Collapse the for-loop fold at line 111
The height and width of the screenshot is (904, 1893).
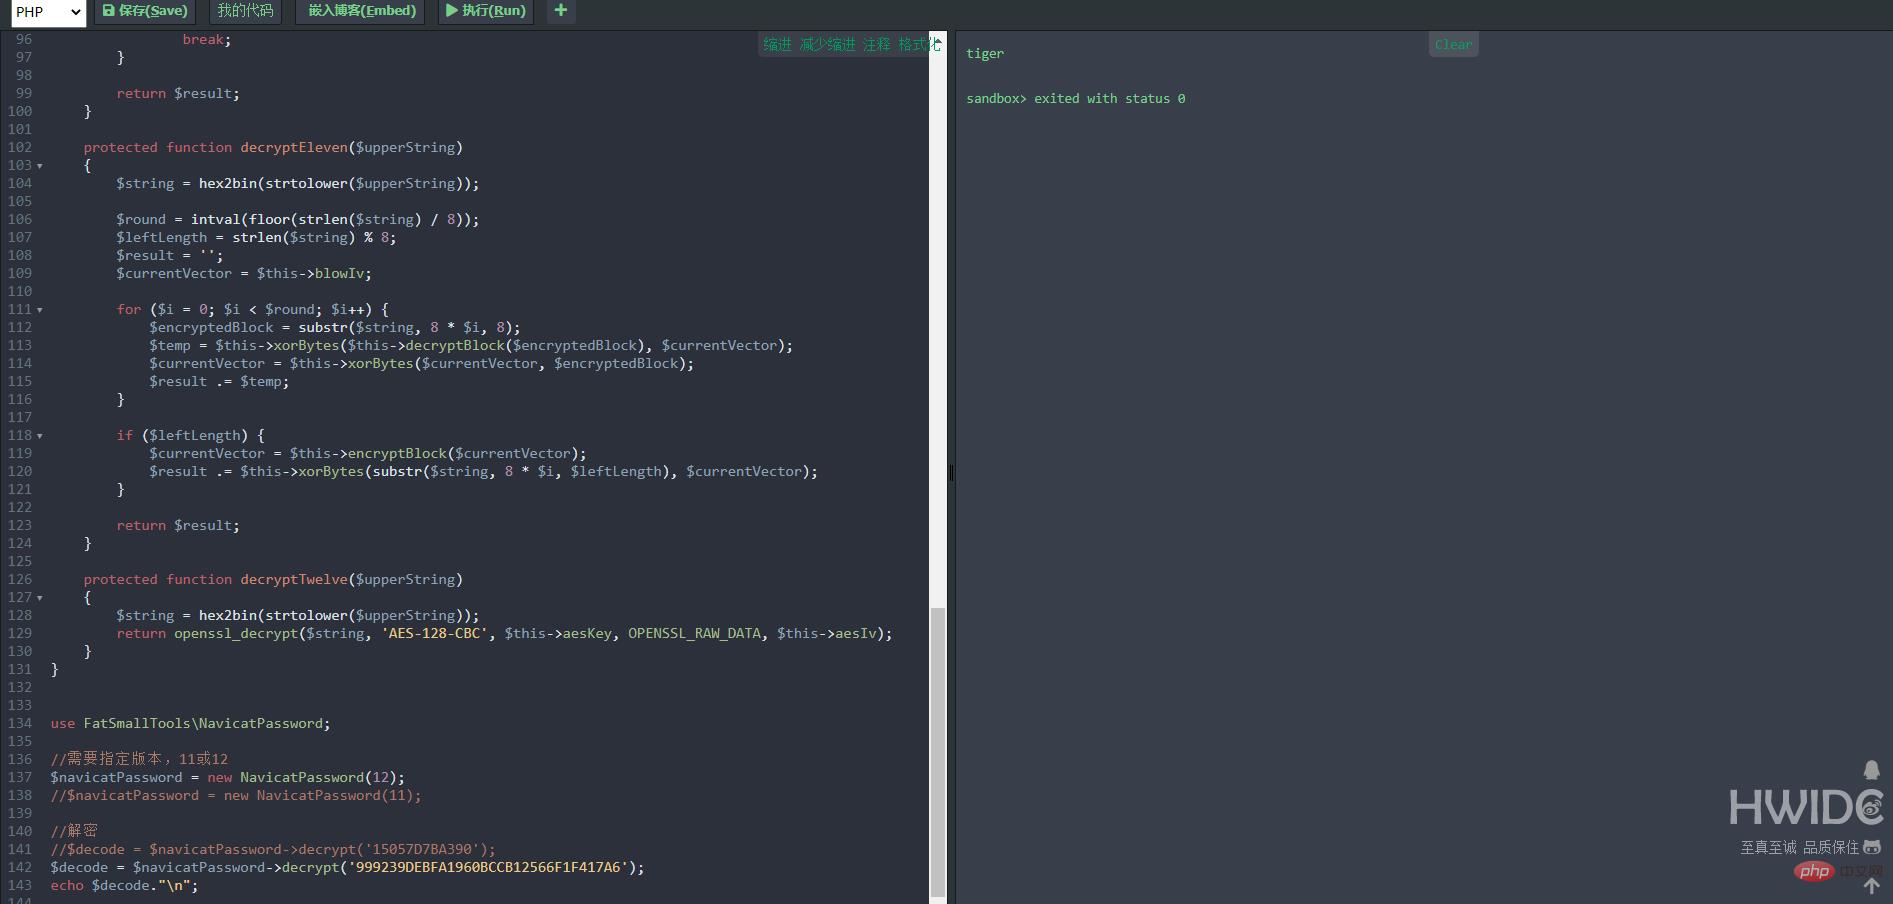40,310
